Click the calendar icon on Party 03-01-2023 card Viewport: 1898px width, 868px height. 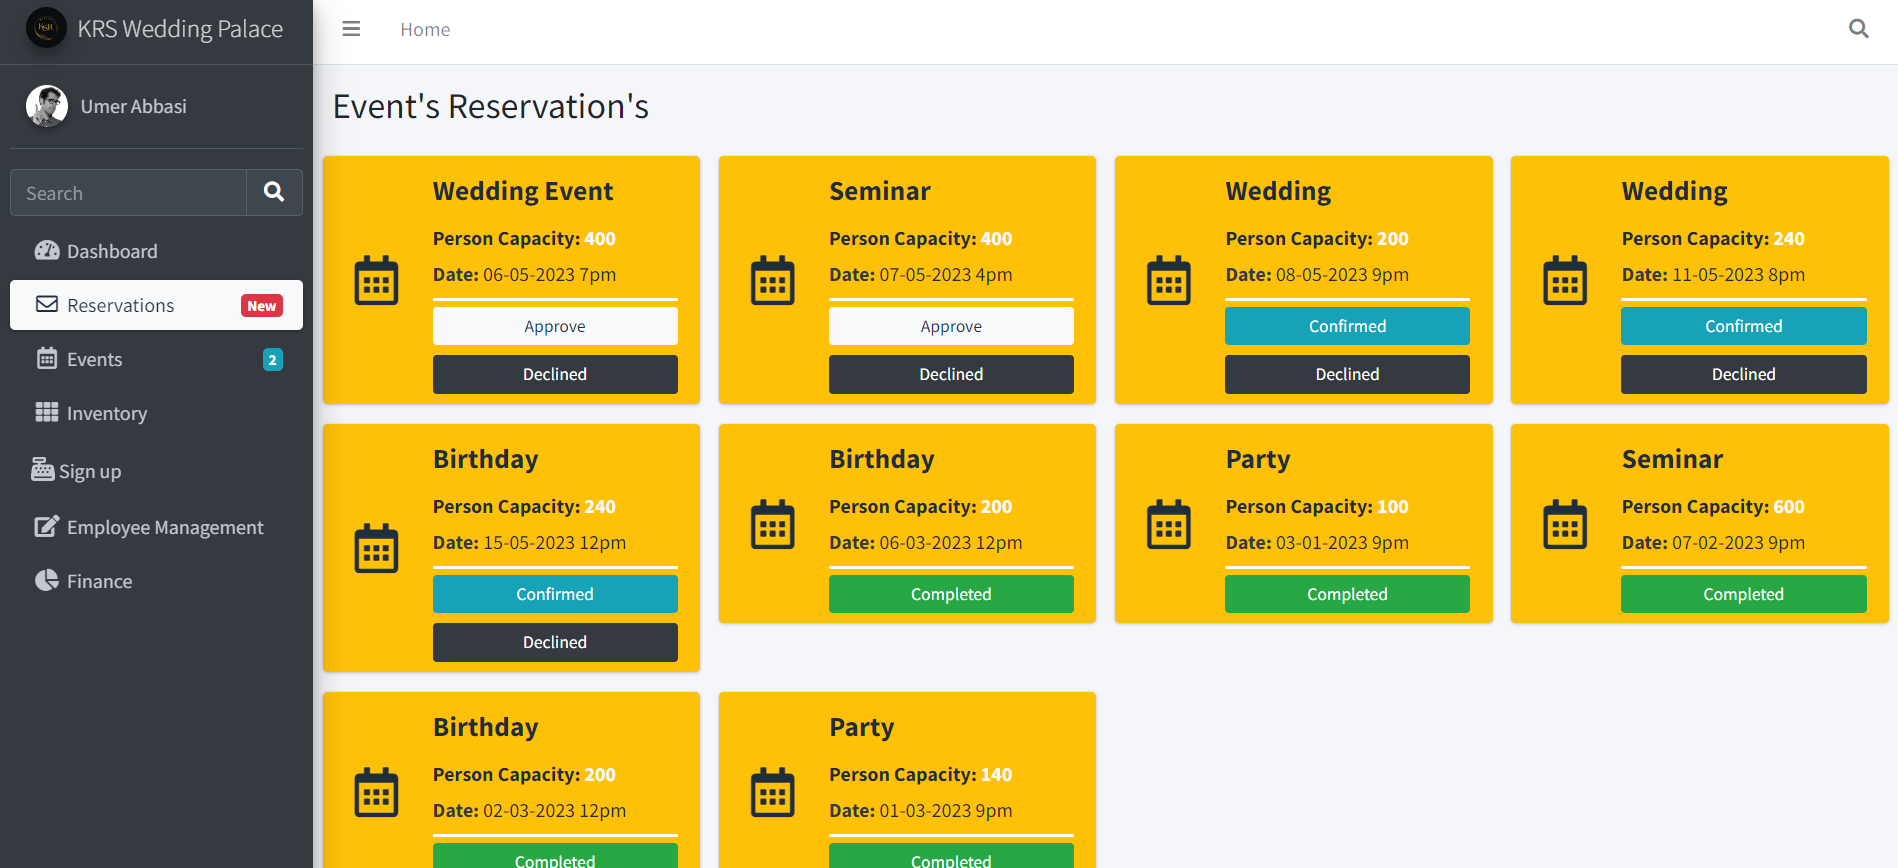(x=1168, y=524)
